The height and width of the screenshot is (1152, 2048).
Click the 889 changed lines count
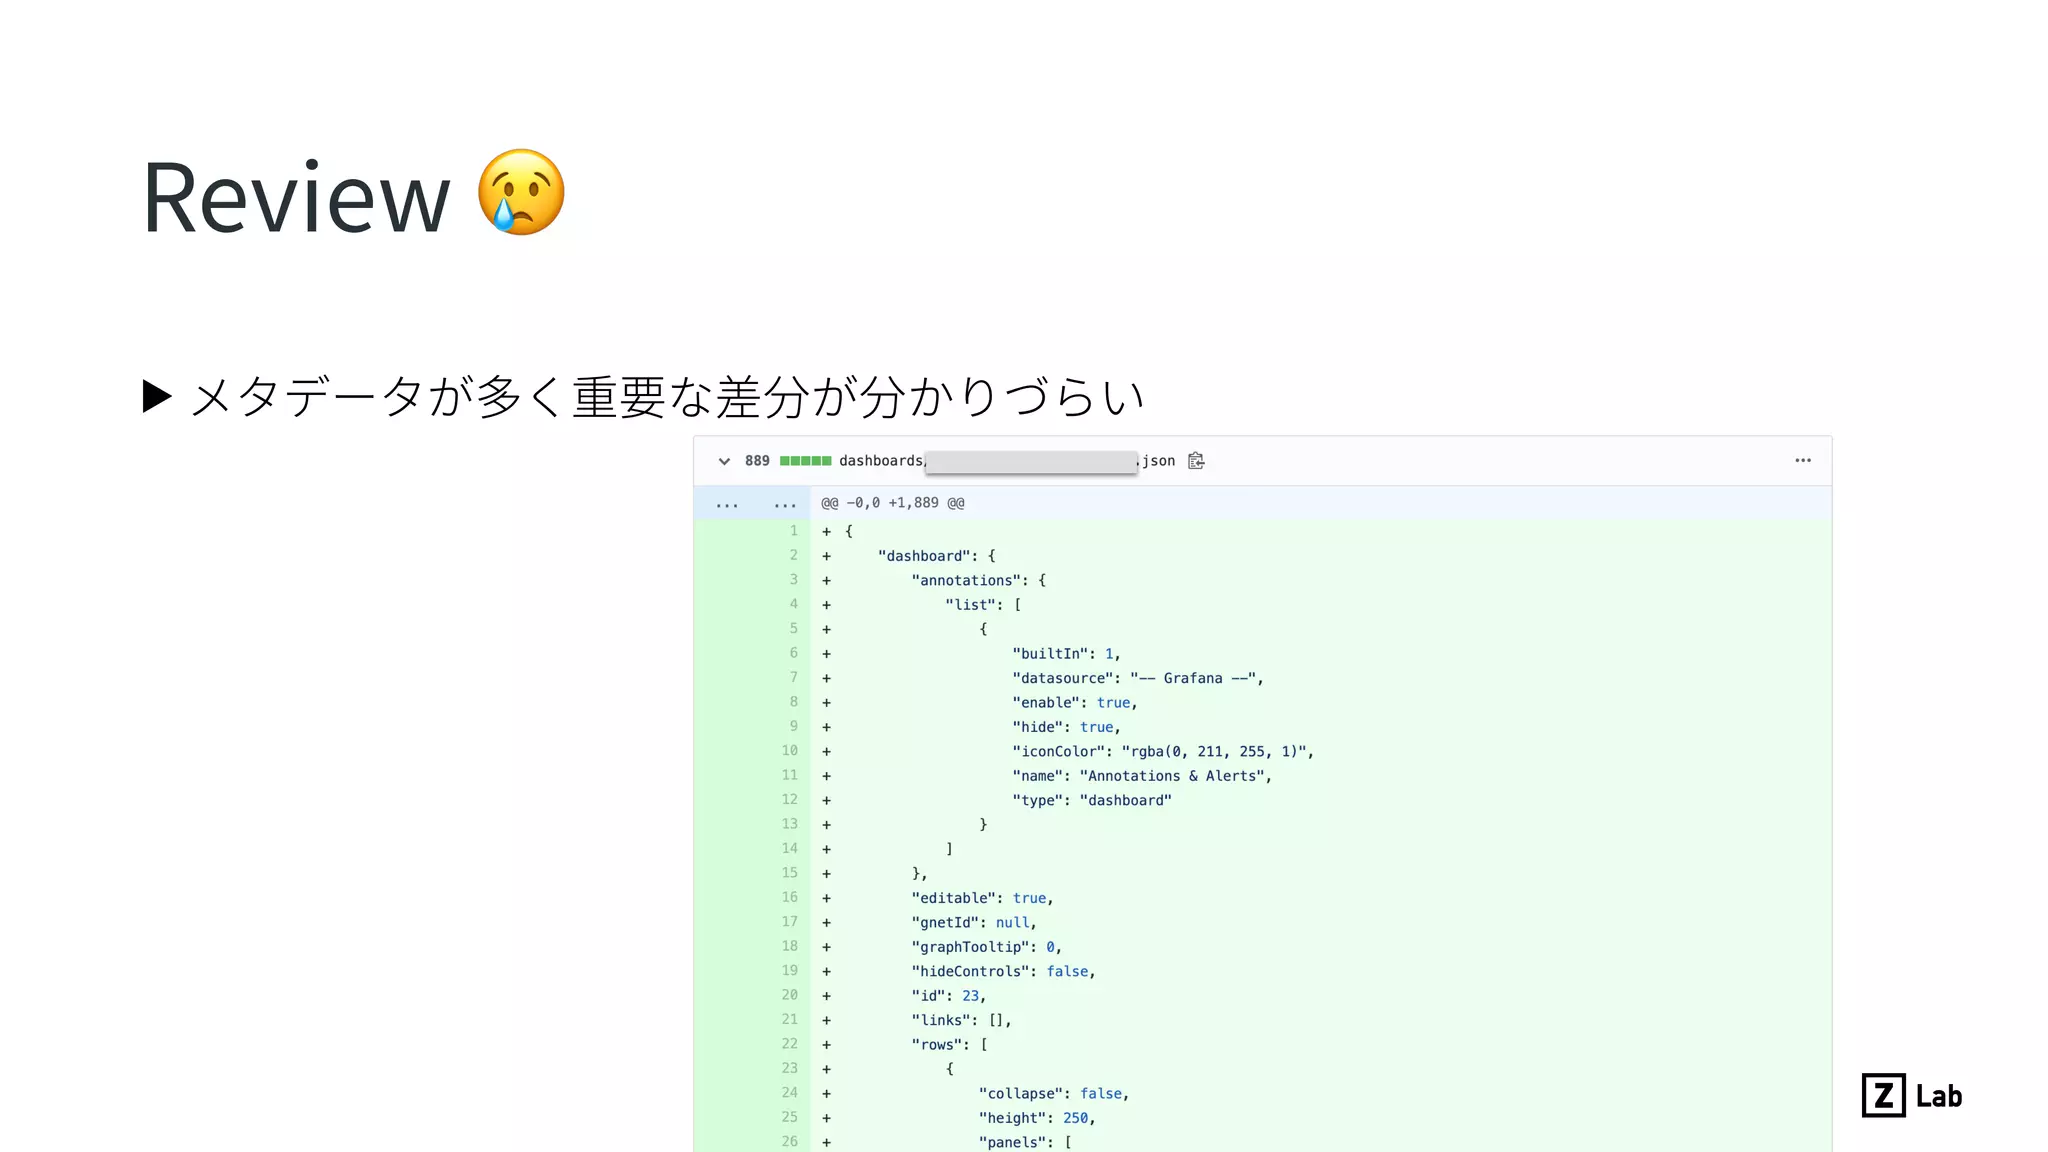[x=757, y=461]
